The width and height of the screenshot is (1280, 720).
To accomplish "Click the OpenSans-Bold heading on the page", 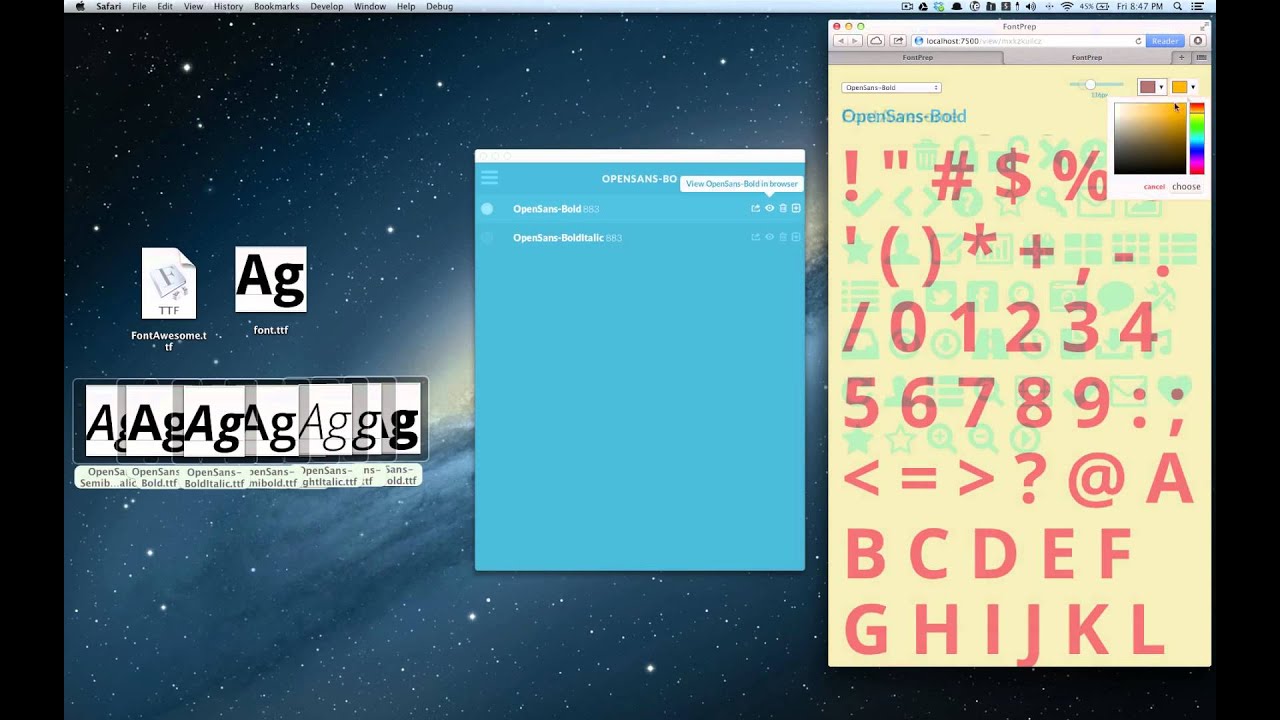I will [x=904, y=116].
